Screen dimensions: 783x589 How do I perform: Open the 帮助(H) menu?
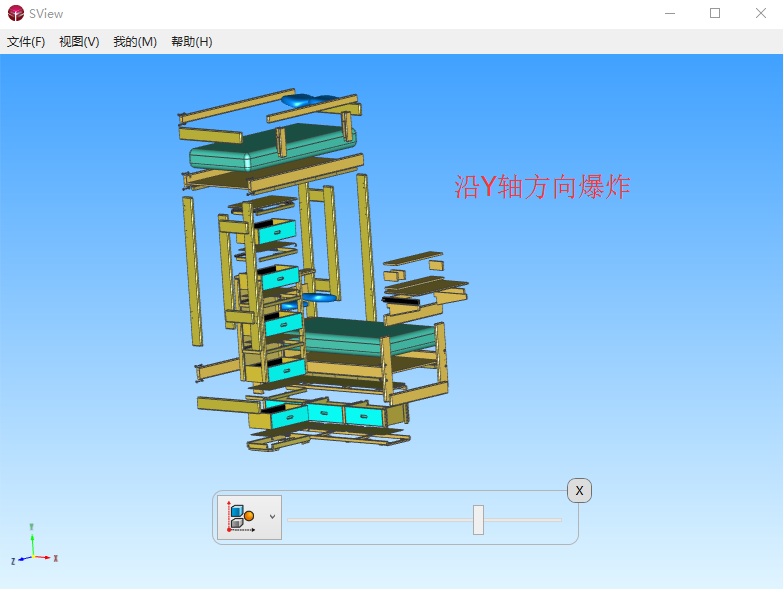[x=192, y=41]
